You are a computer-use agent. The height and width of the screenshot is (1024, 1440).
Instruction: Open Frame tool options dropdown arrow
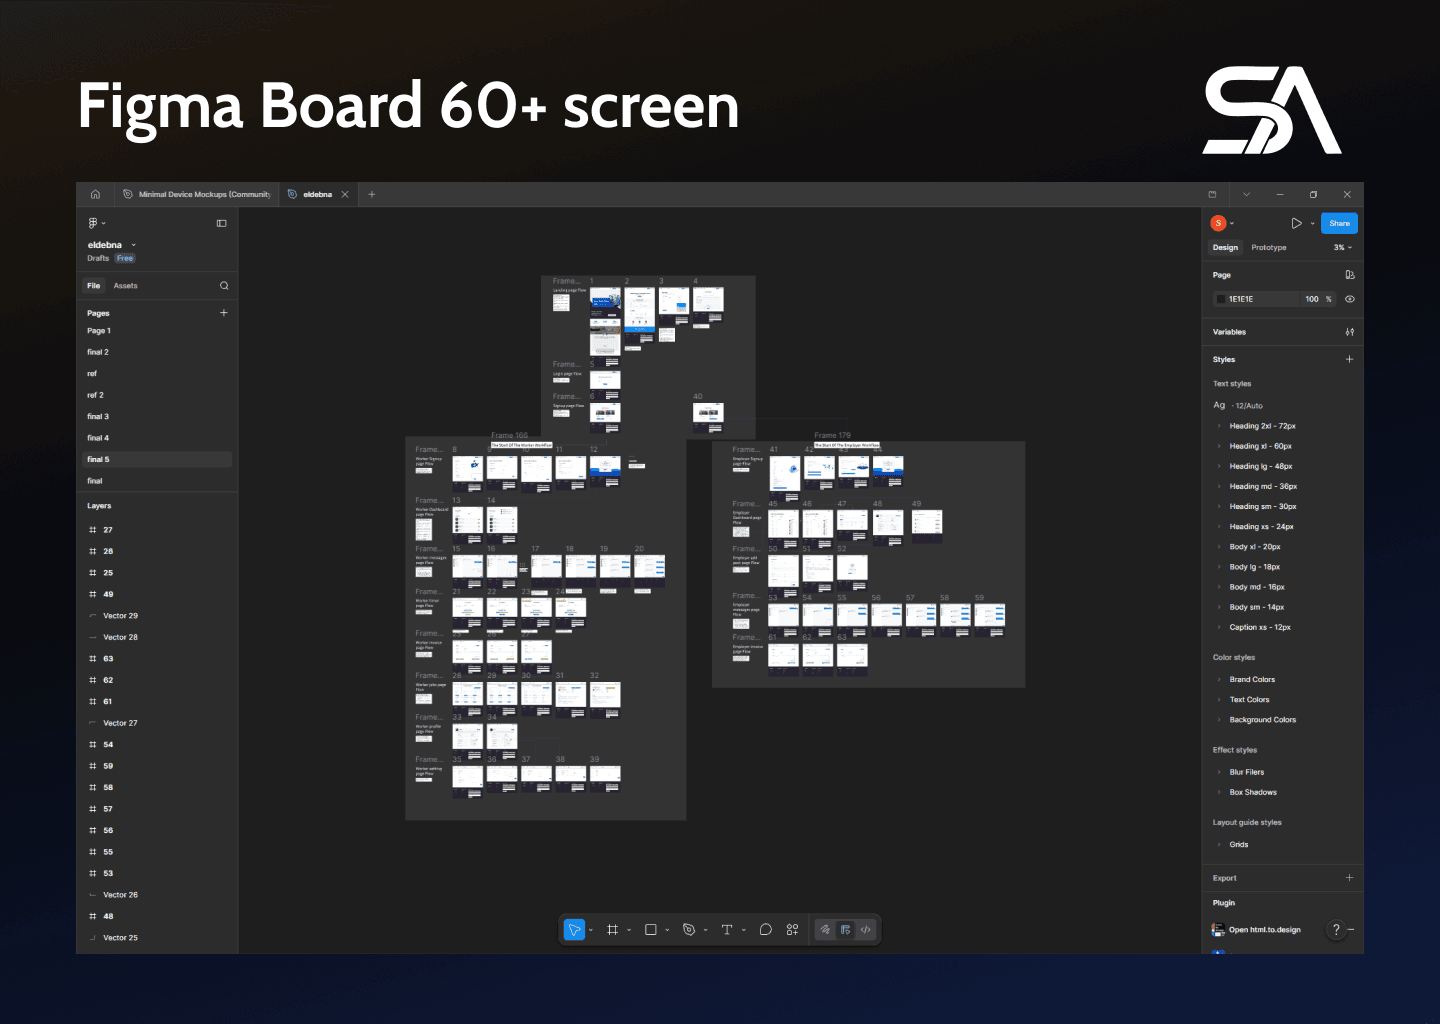tap(629, 930)
